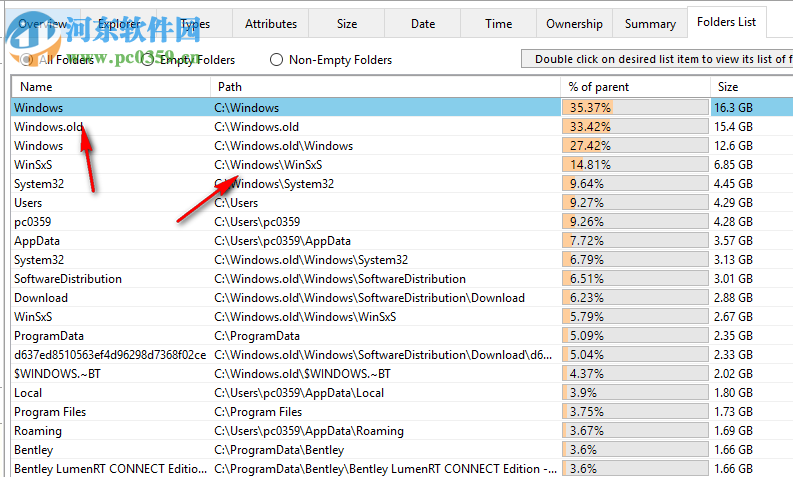Sort by the Name column header

[x=111, y=86]
